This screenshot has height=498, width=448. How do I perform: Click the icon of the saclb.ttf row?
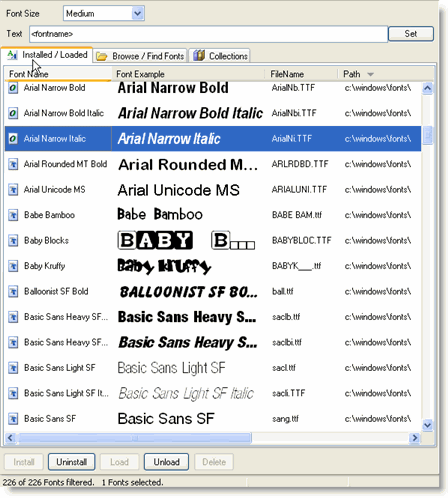[x=13, y=317]
